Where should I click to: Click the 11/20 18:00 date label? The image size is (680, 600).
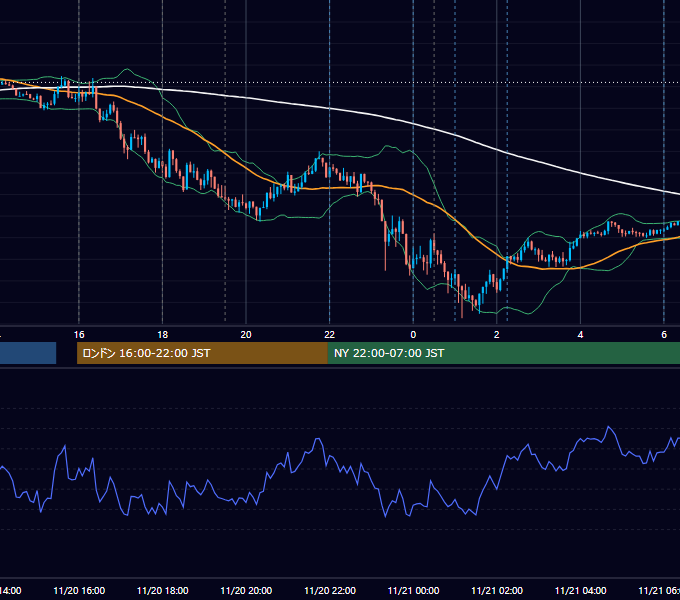pos(163,590)
